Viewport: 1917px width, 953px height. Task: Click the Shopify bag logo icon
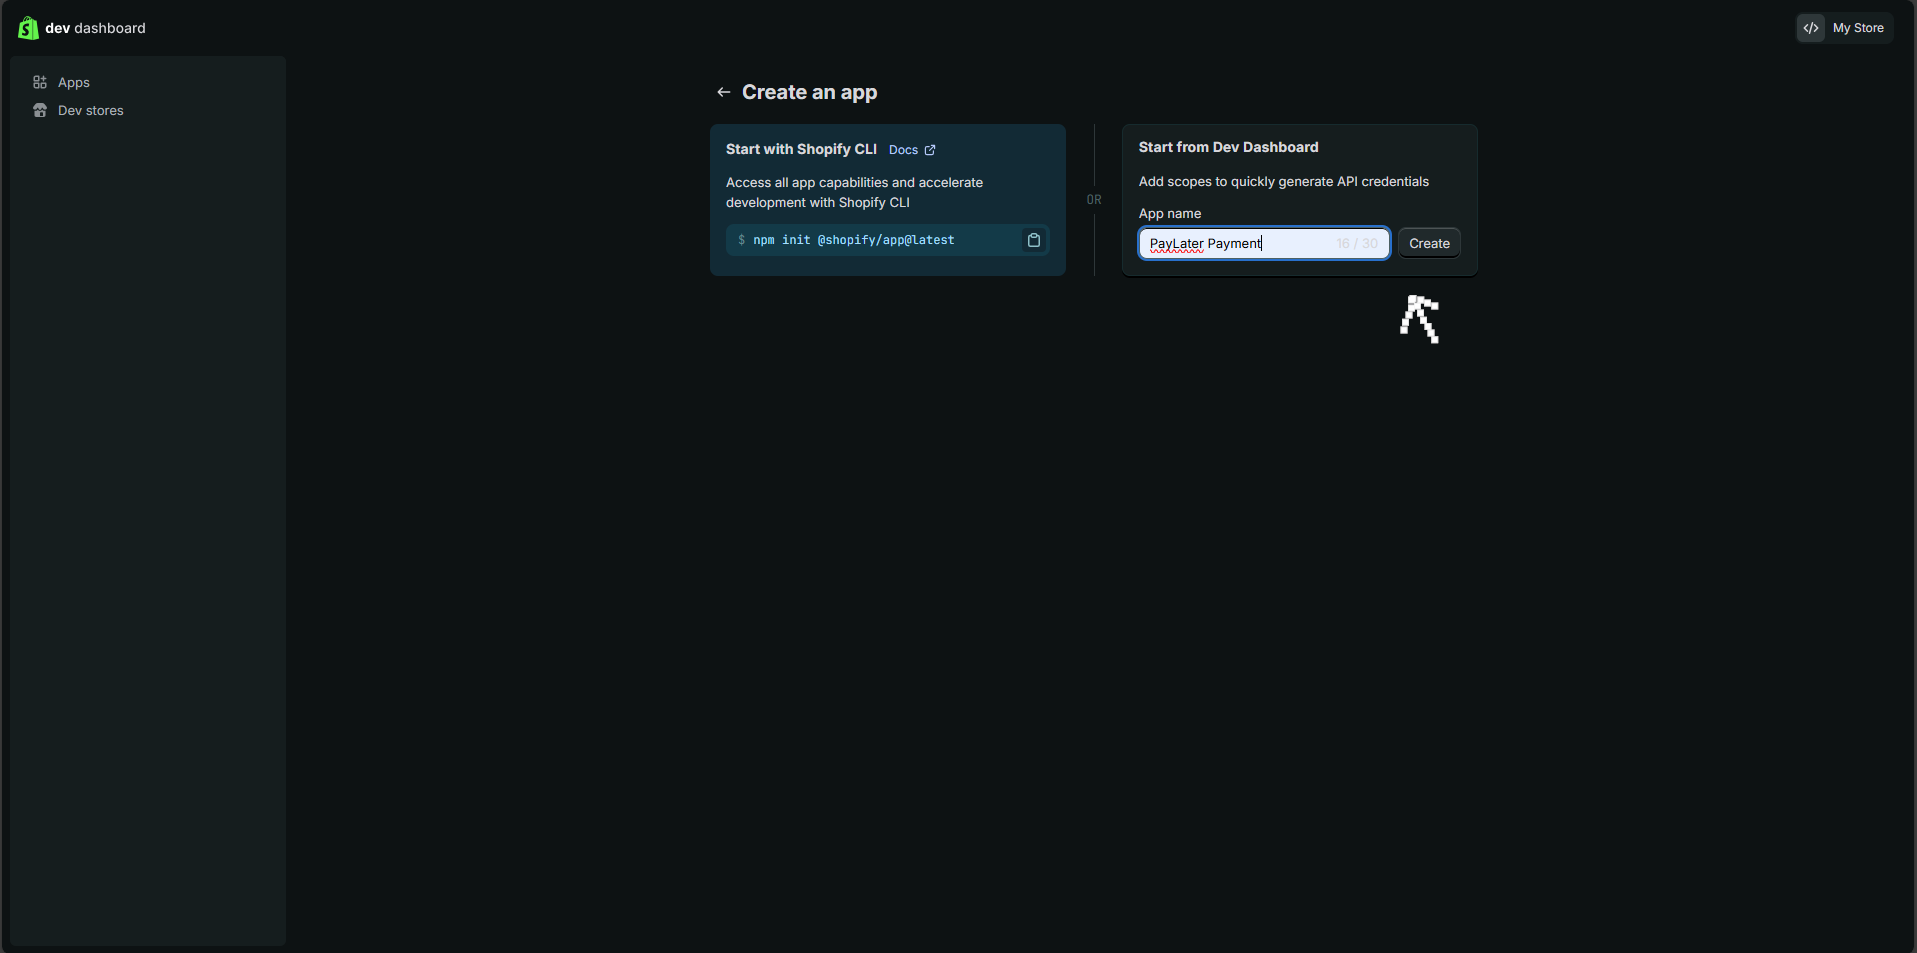tap(28, 28)
